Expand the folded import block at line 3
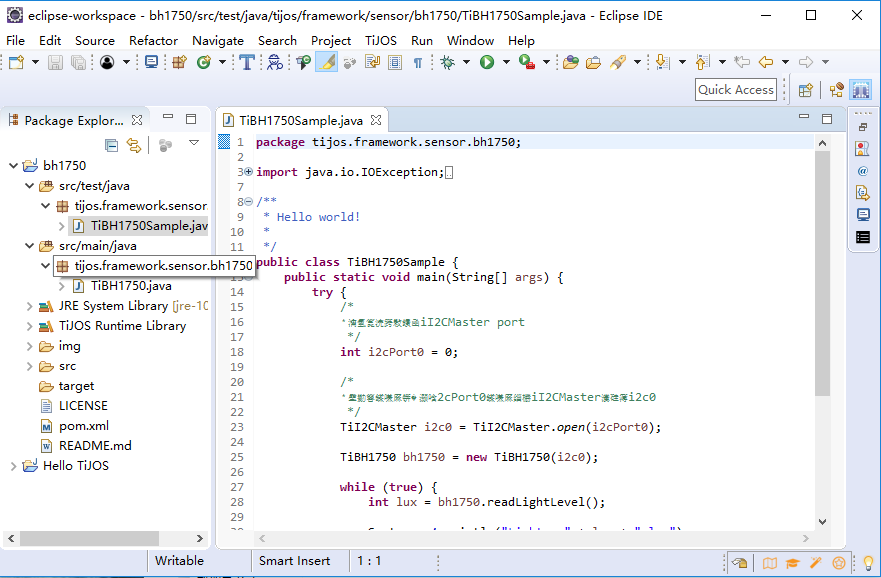881x578 pixels. (x=248, y=172)
